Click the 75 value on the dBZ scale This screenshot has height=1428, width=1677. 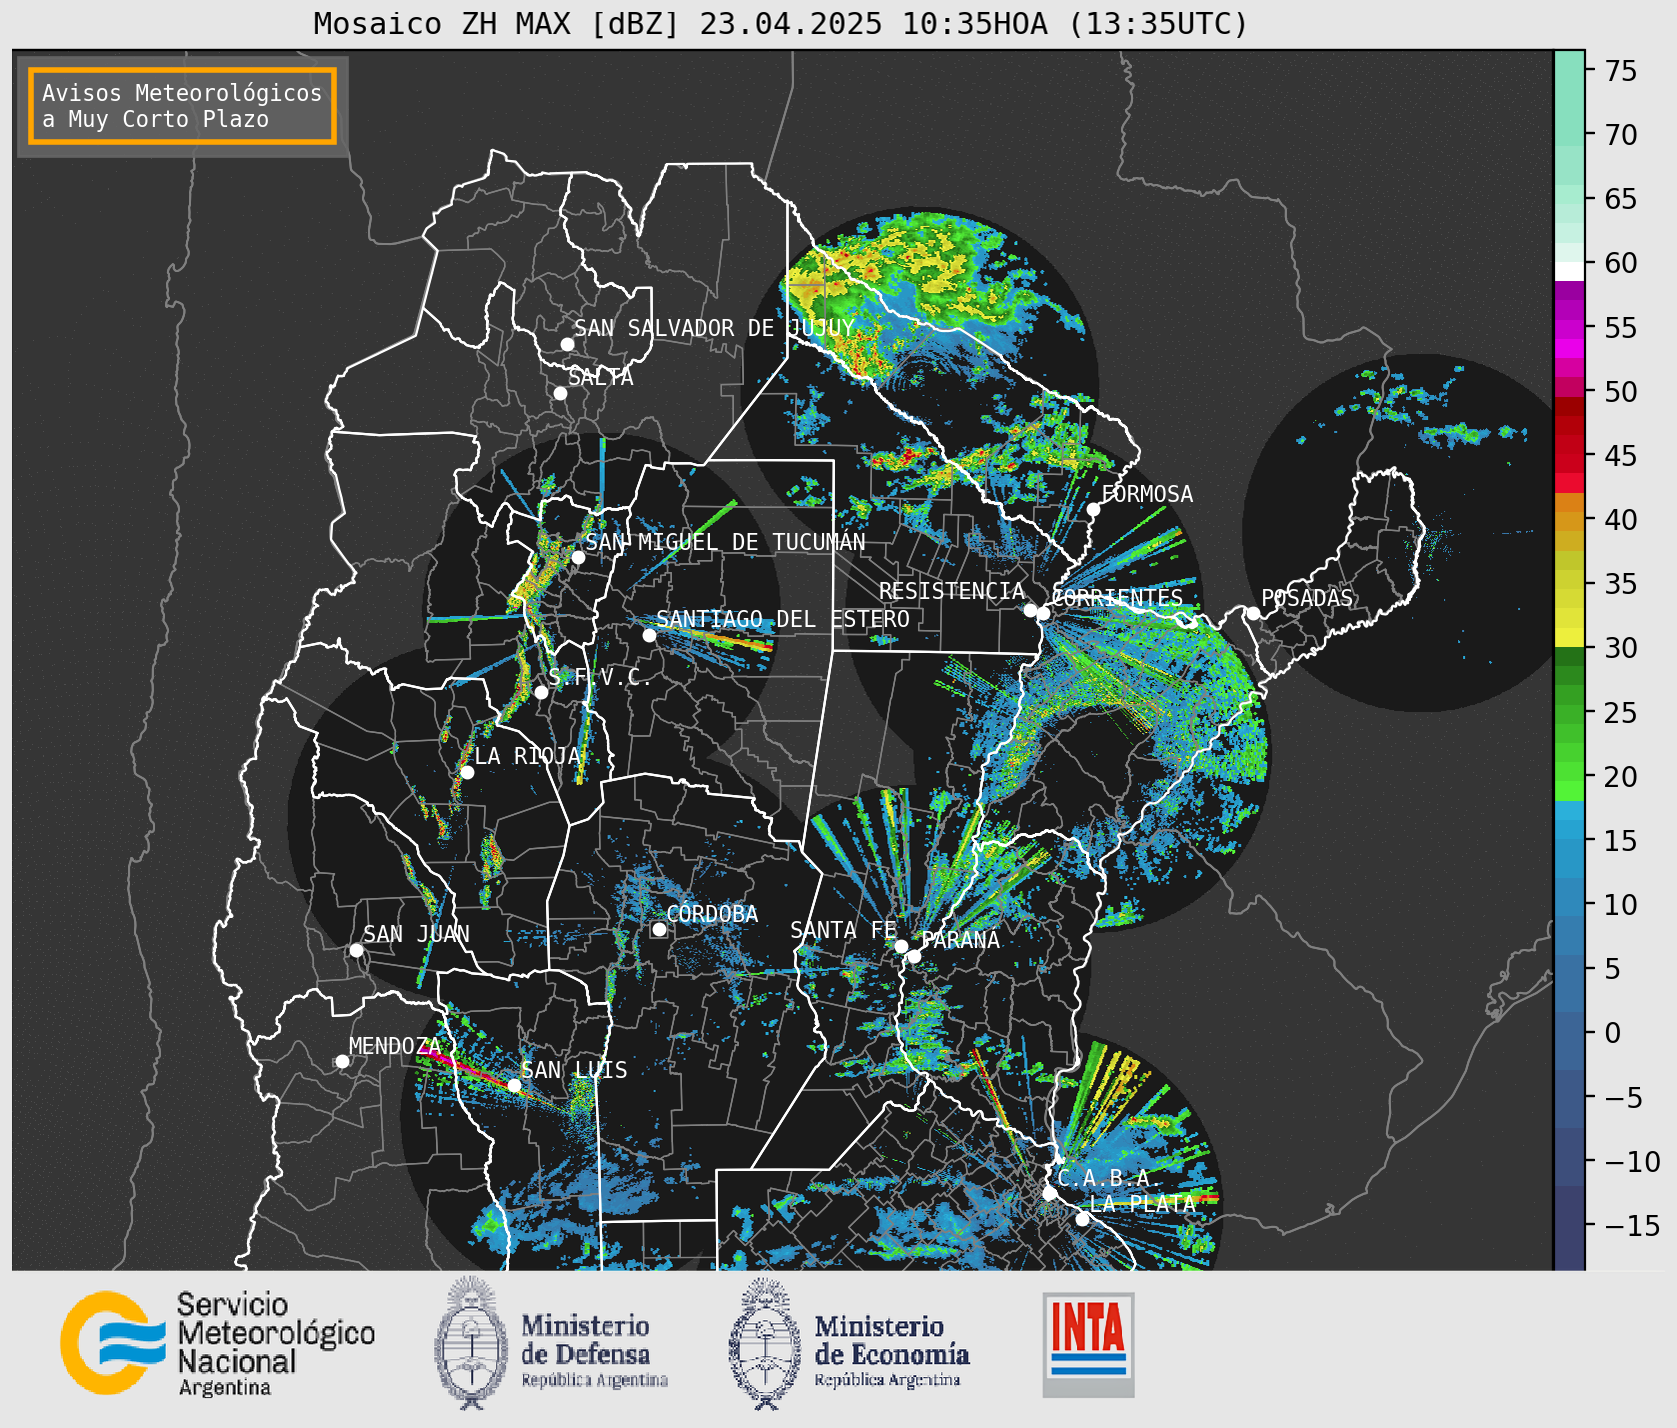pos(1621,71)
